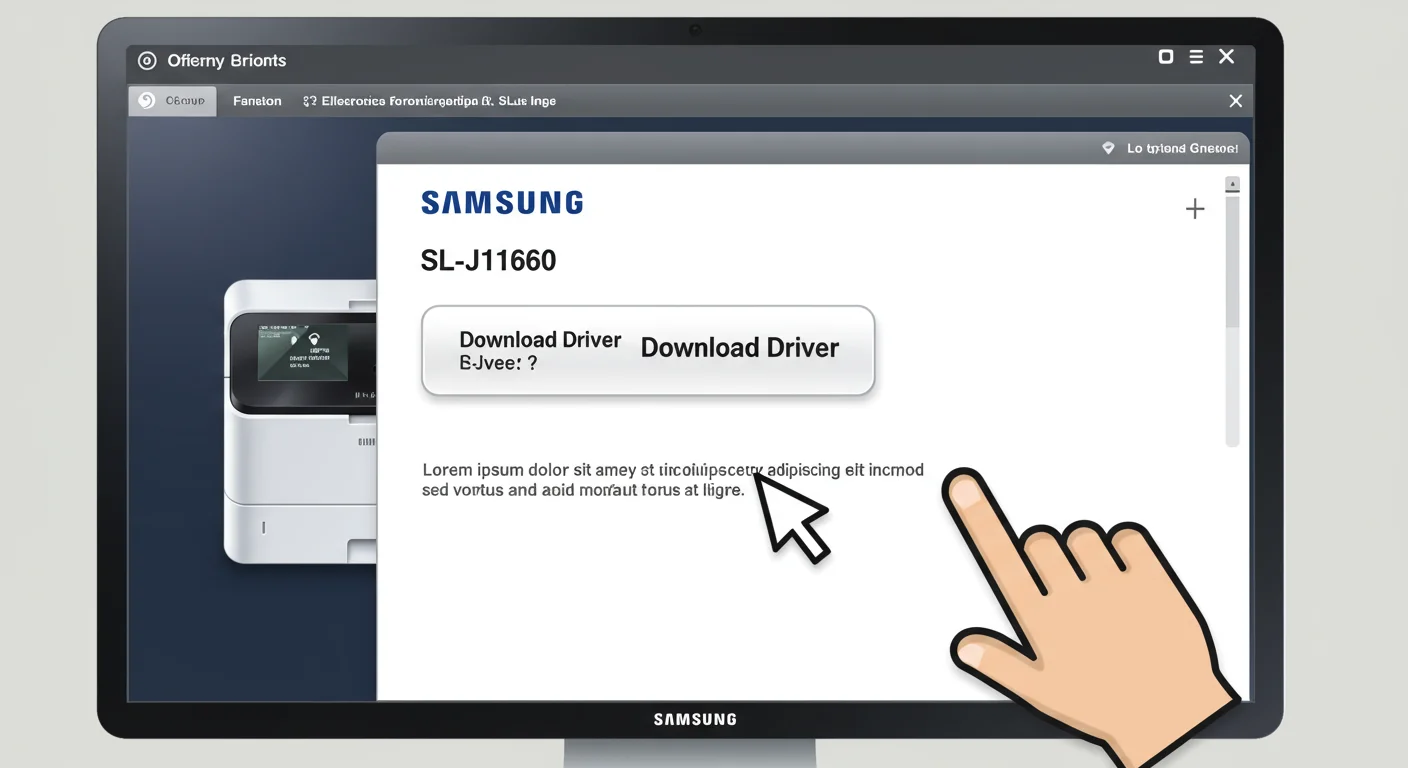The height and width of the screenshot is (768, 1408).
Task: Click the large bold Download Driver label
Action: click(x=739, y=348)
